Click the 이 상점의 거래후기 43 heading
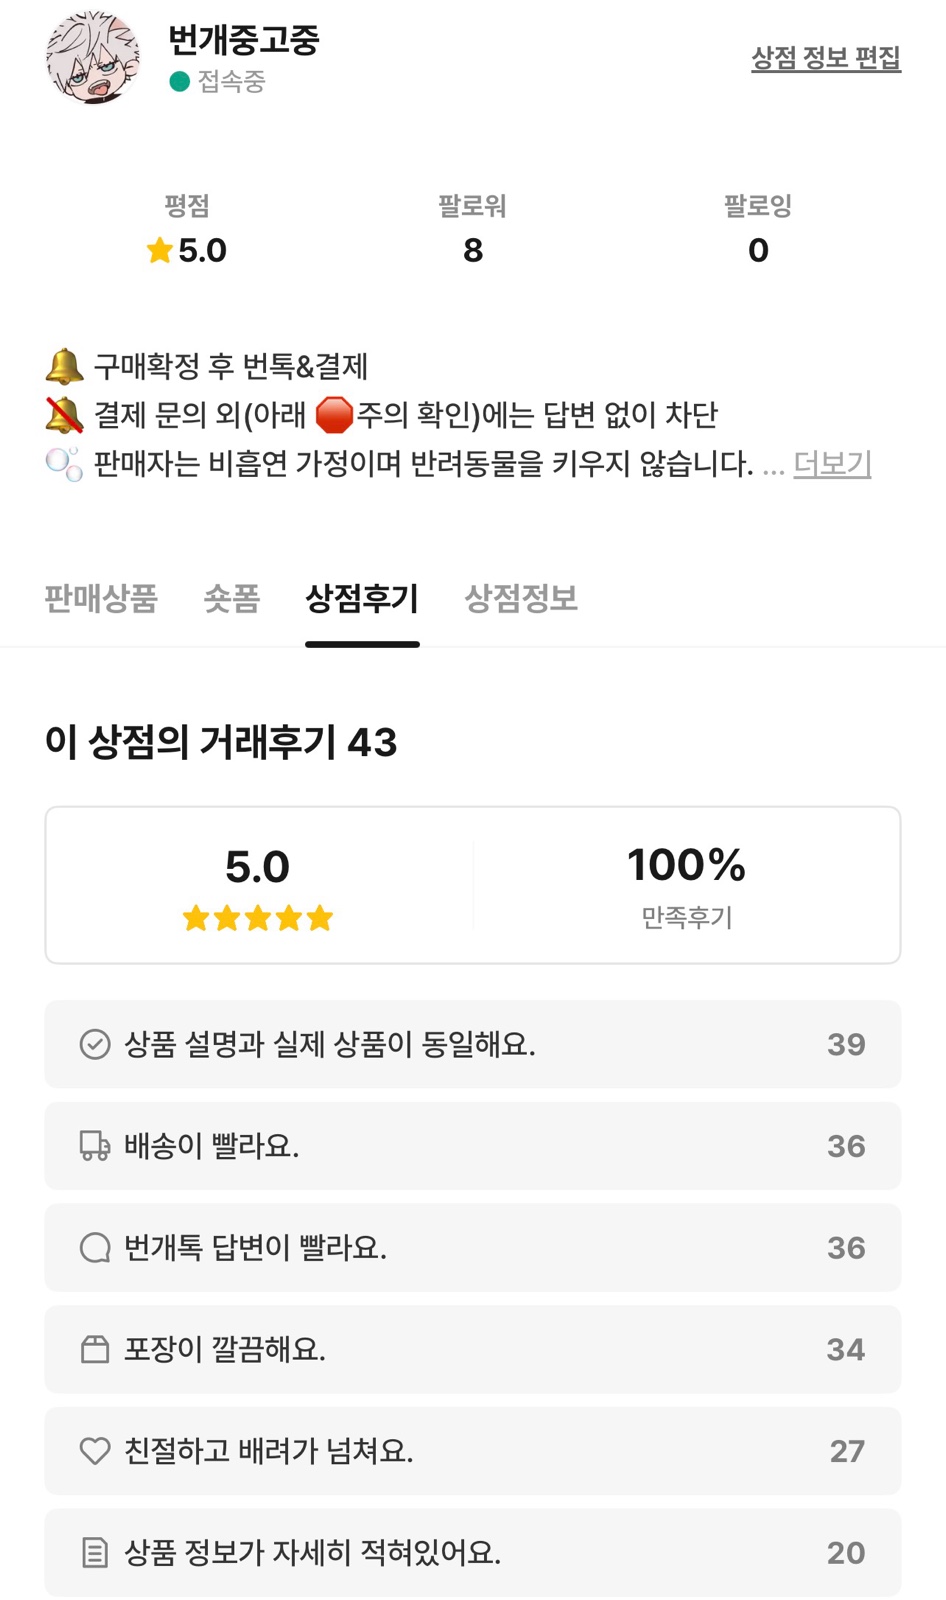Image resolution: width=946 pixels, height=1600 pixels. [x=221, y=742]
